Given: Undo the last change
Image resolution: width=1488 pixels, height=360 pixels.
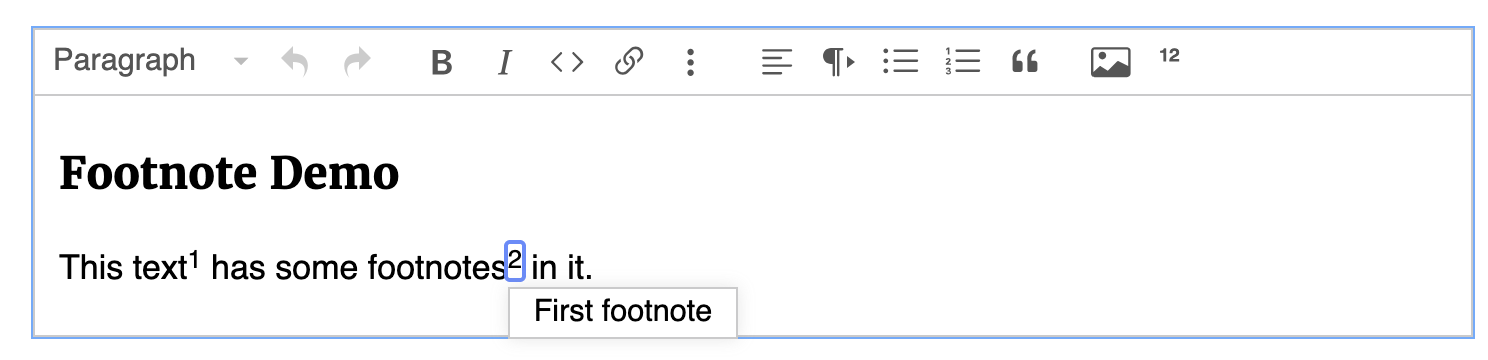Looking at the screenshot, I should pyautogui.click(x=294, y=62).
